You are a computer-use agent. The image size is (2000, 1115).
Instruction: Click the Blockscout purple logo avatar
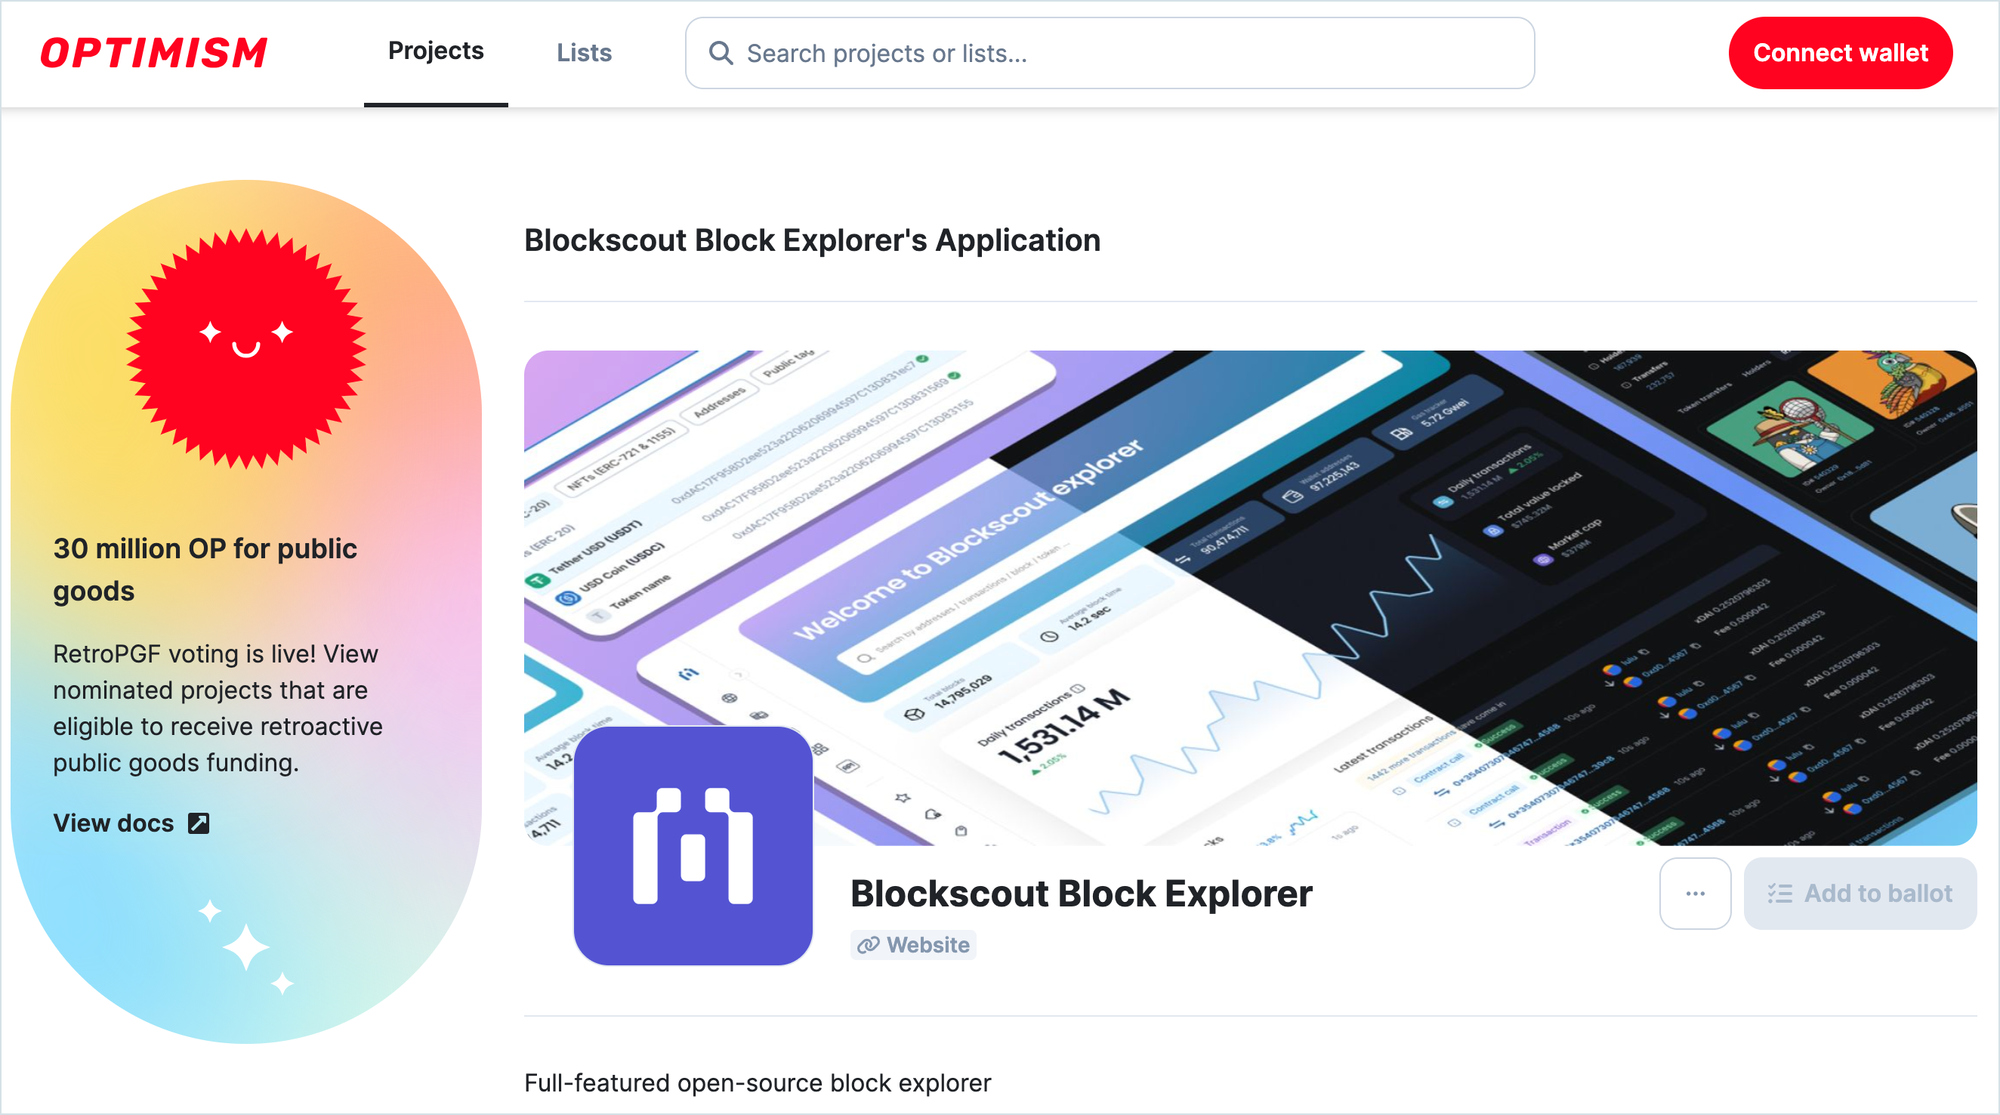693,846
